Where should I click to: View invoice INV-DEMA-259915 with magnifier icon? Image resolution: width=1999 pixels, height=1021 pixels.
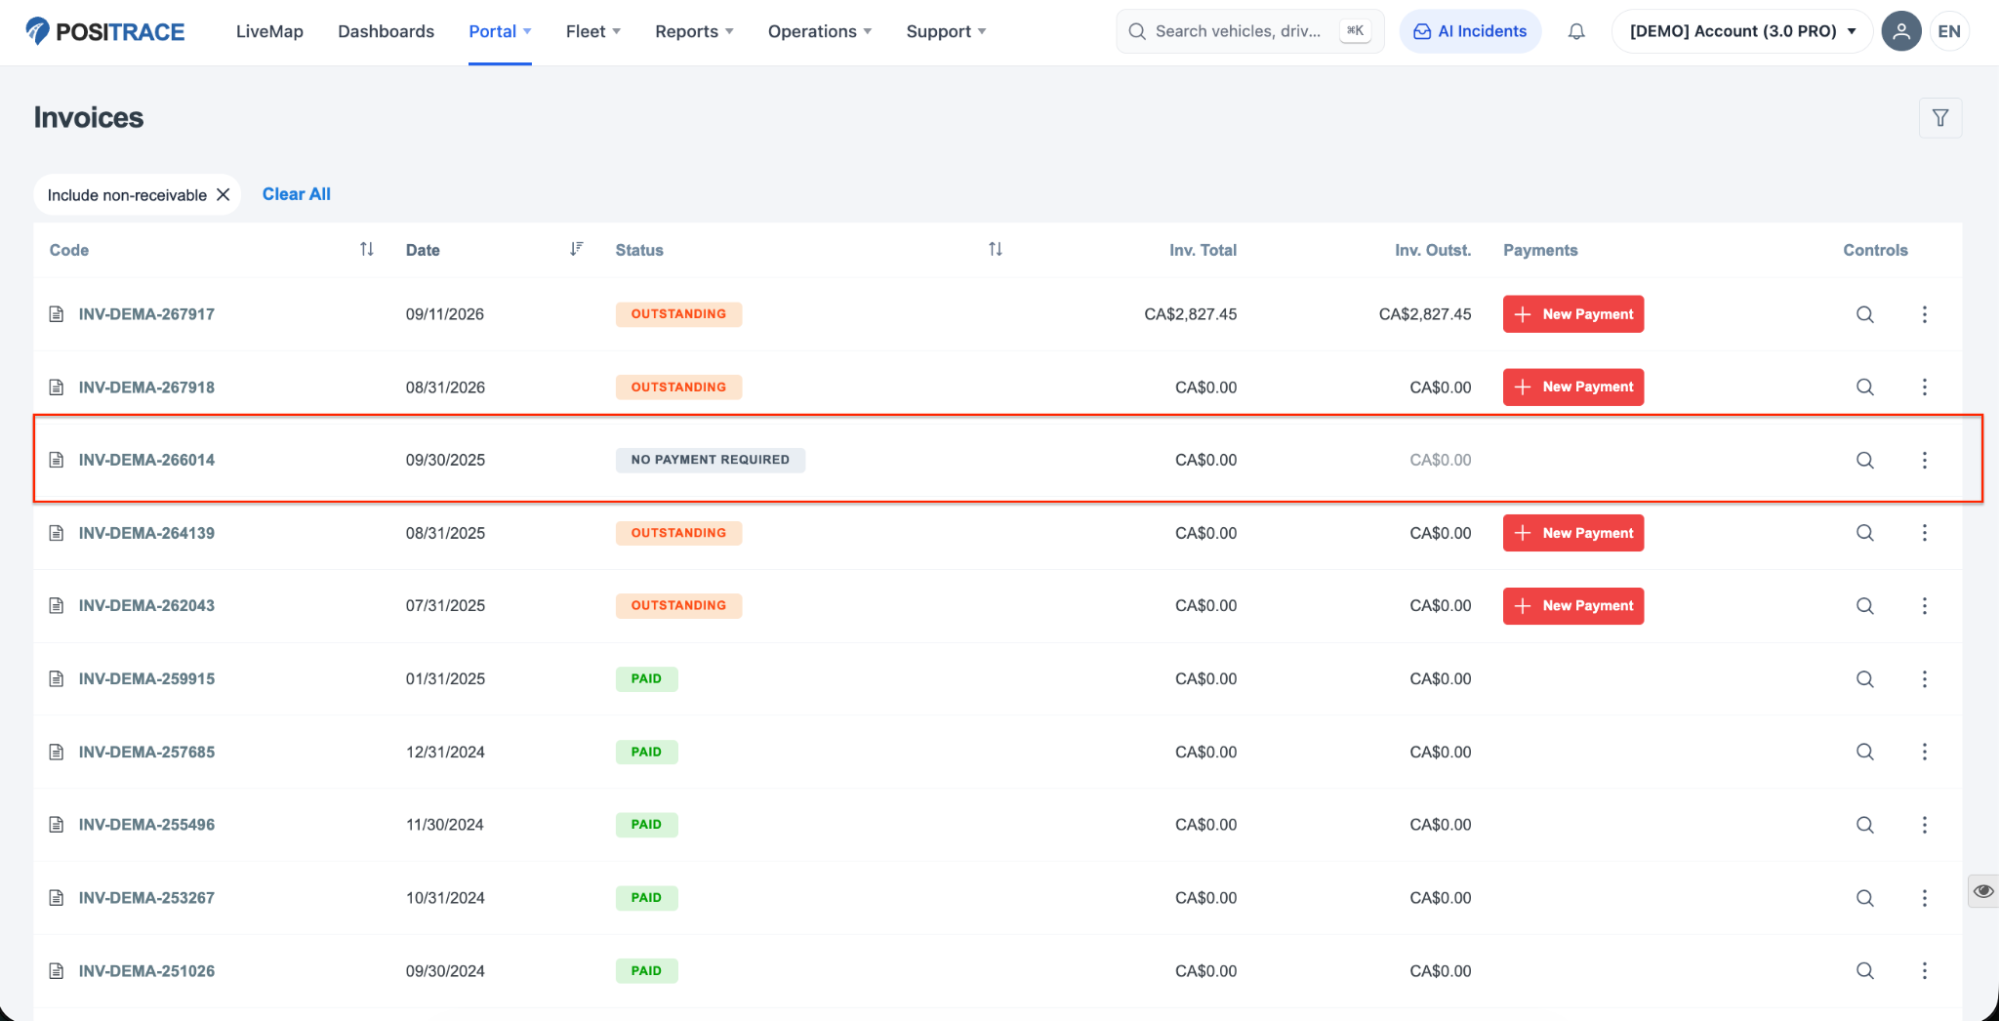coord(1865,679)
